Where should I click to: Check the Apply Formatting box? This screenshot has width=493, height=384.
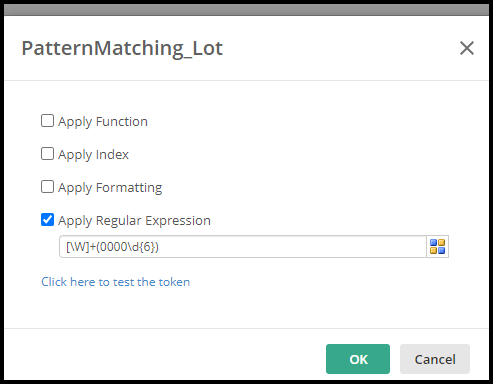47,187
